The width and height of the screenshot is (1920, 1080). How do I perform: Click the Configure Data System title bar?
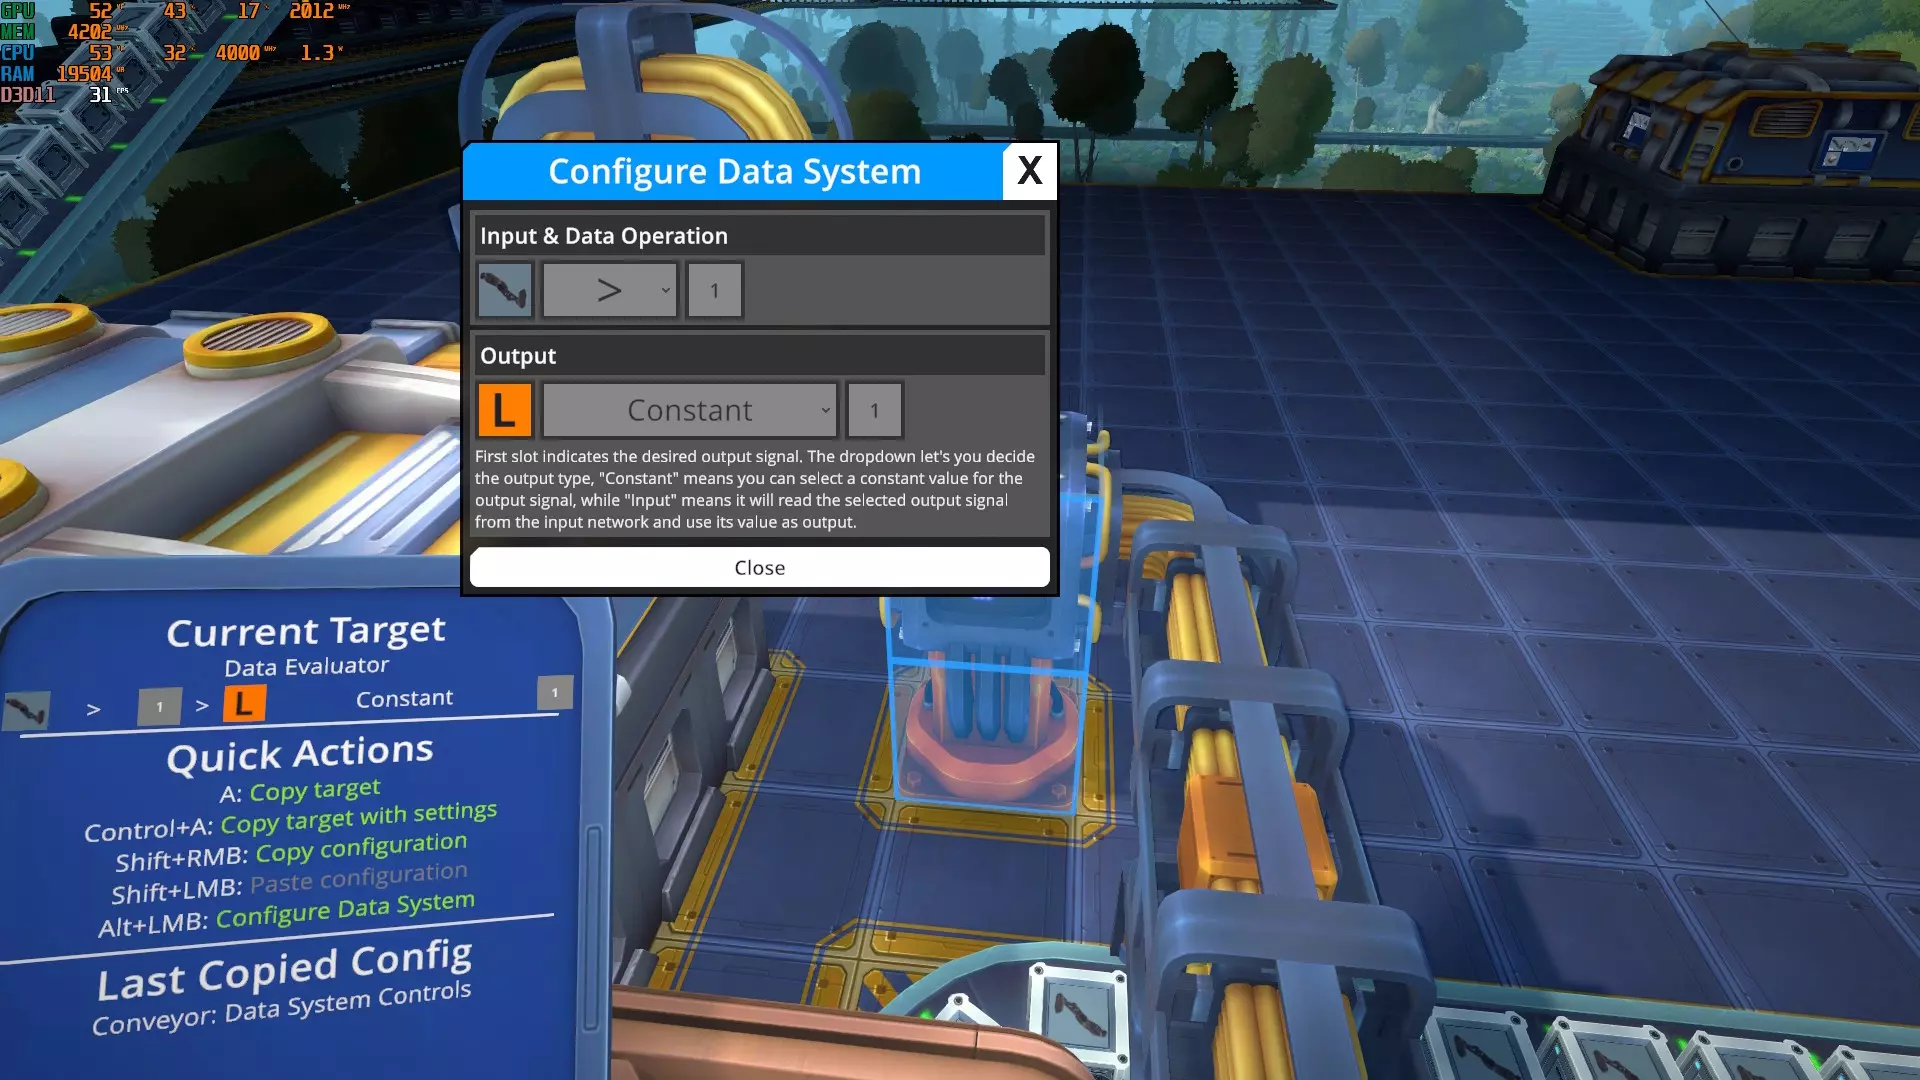pos(733,171)
